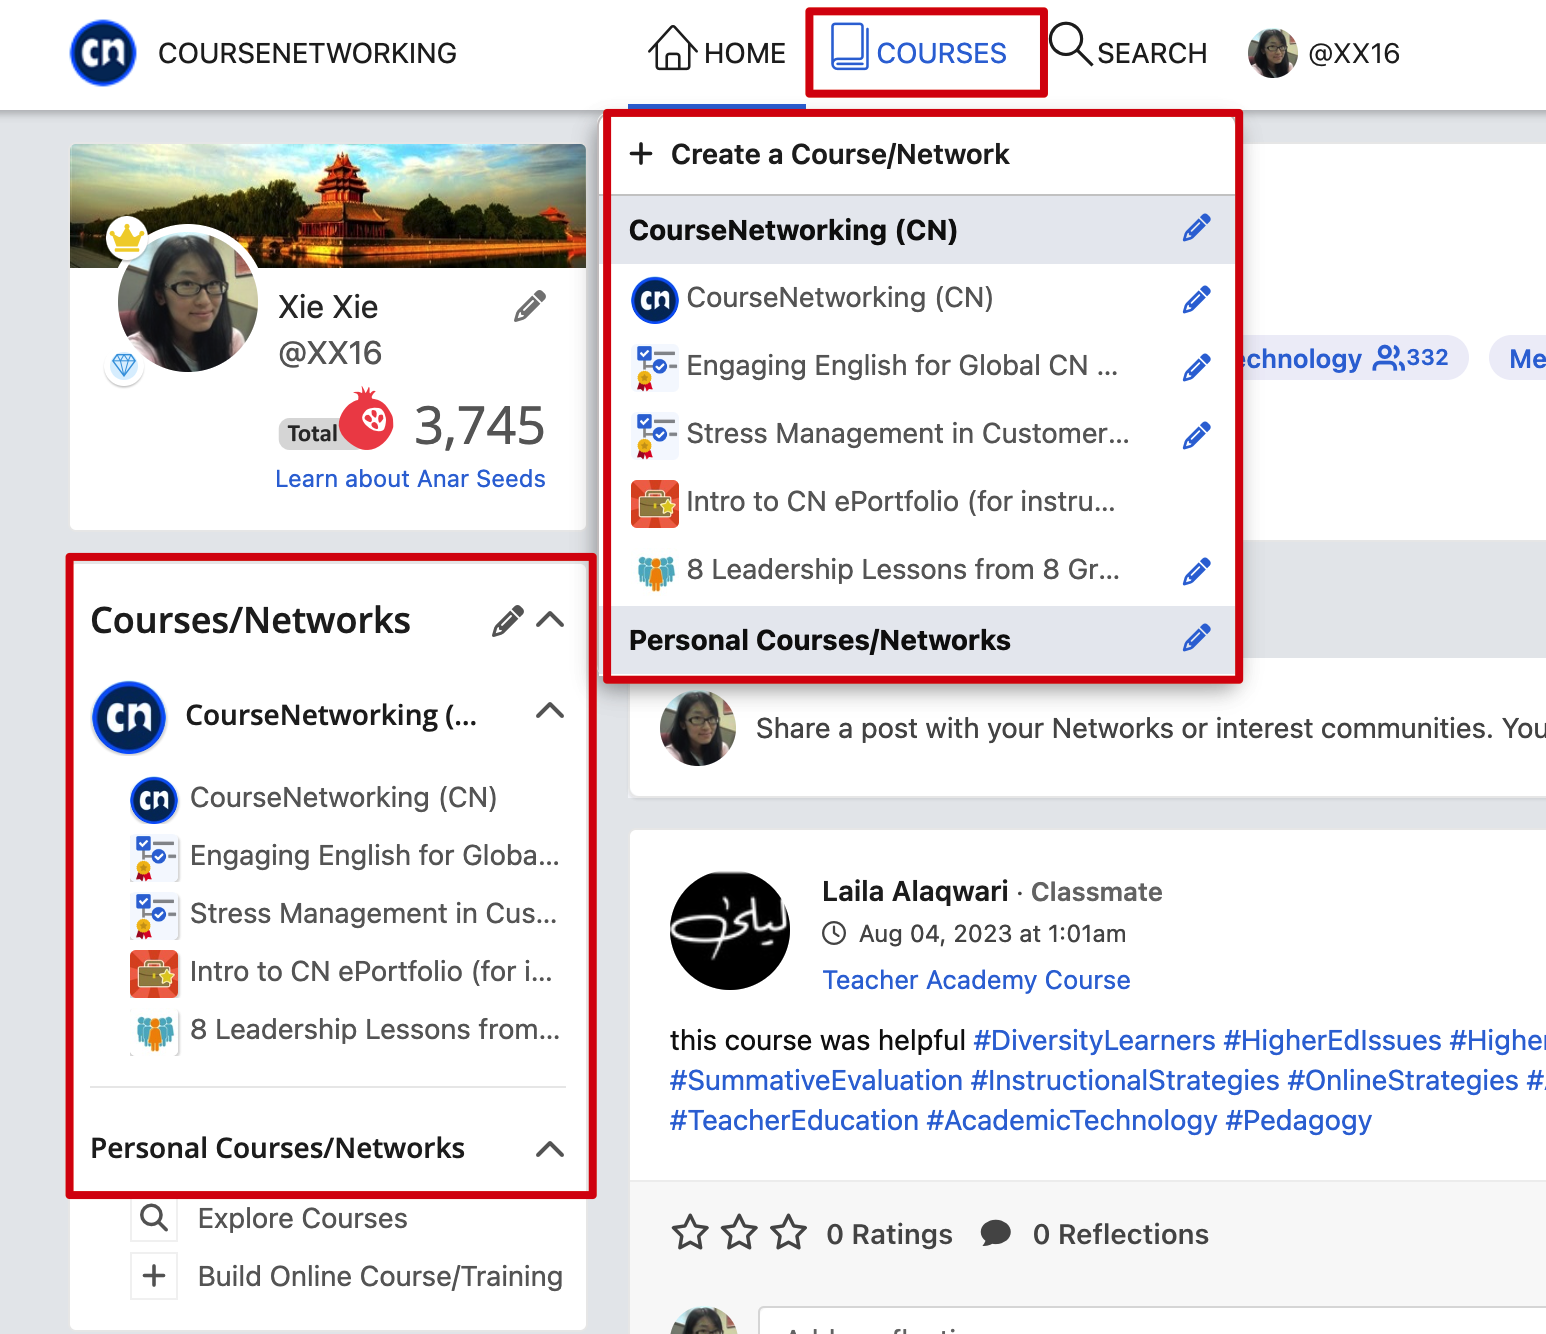Edit the CourseNetworking (CN) group header pencil
The height and width of the screenshot is (1334, 1546).
pos(1196,229)
